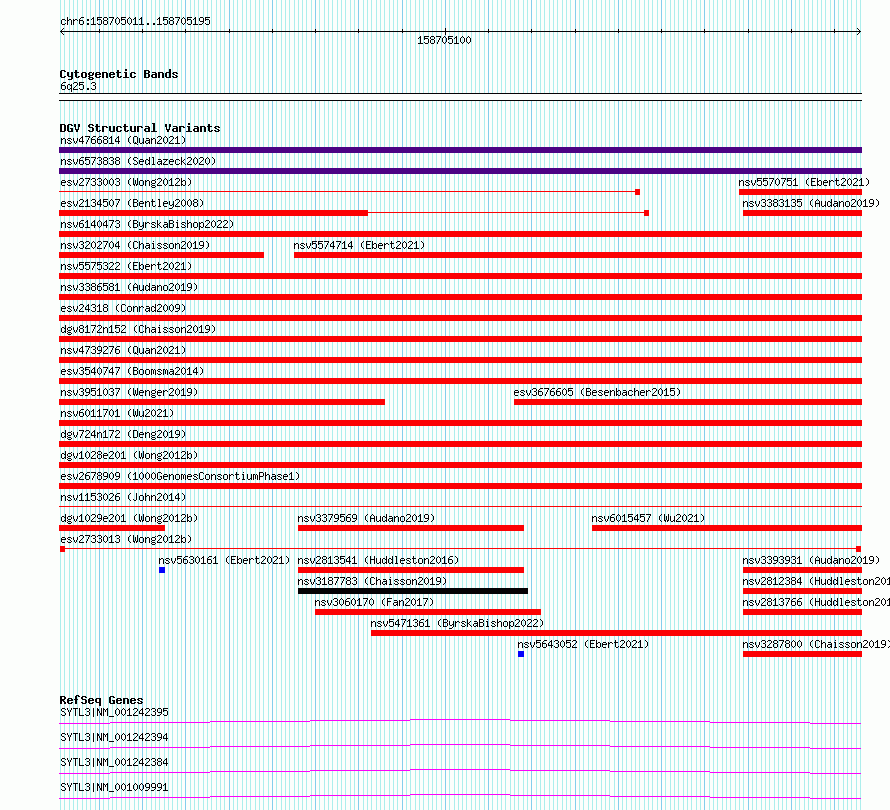The width and height of the screenshot is (890, 810).
Task: Click nsv3202704 (Chaisson2019) variant label
Action: (x=135, y=245)
